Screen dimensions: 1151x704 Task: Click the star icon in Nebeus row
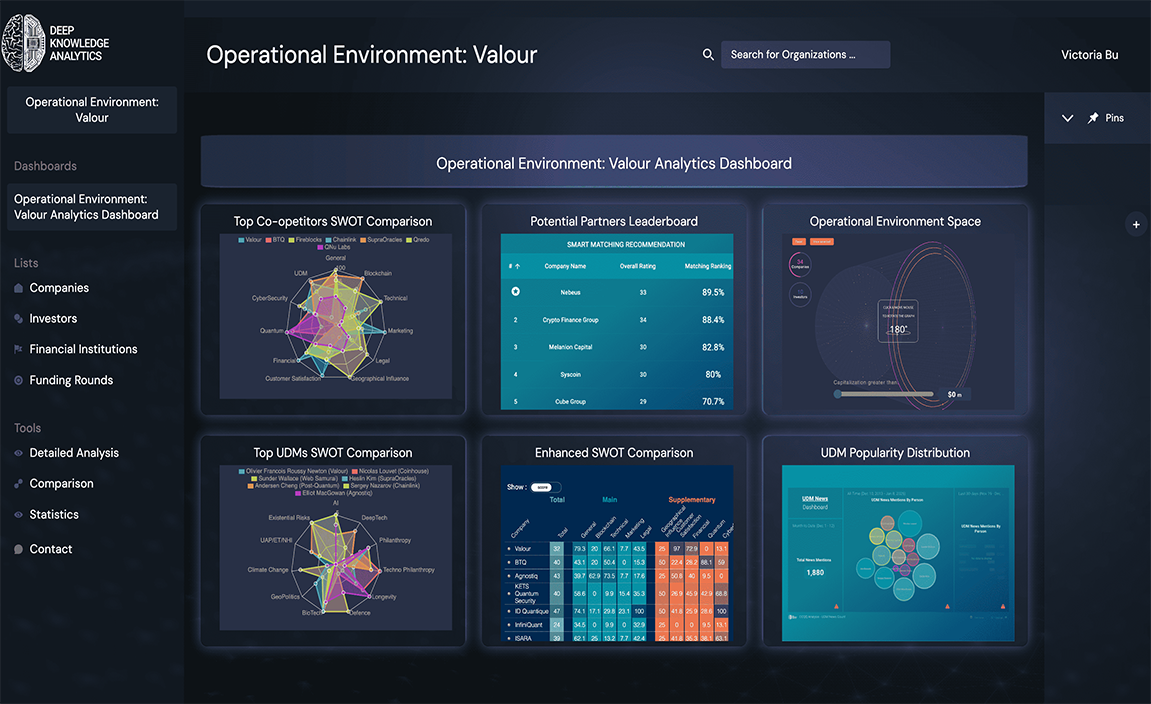pyautogui.click(x=515, y=292)
